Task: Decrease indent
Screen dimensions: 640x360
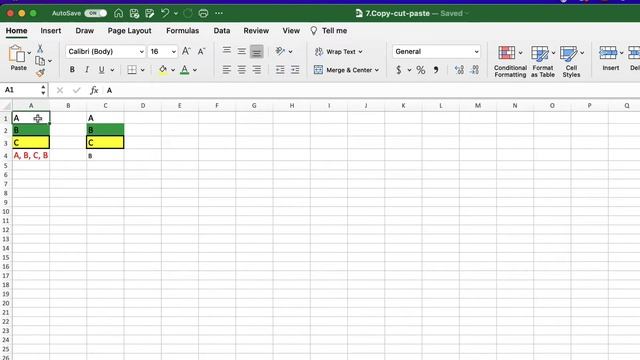Action: pyautogui.click(x=280, y=70)
